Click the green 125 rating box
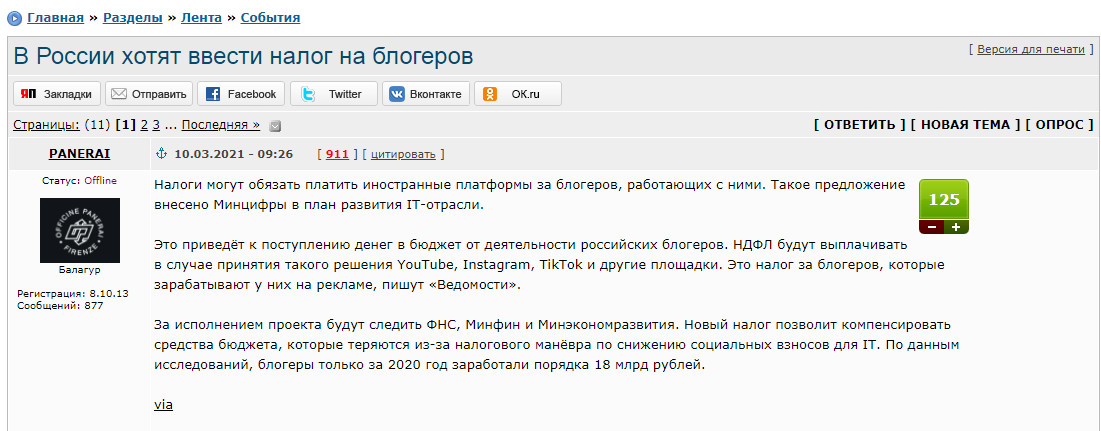The image size is (1101, 431). pyautogui.click(x=944, y=199)
